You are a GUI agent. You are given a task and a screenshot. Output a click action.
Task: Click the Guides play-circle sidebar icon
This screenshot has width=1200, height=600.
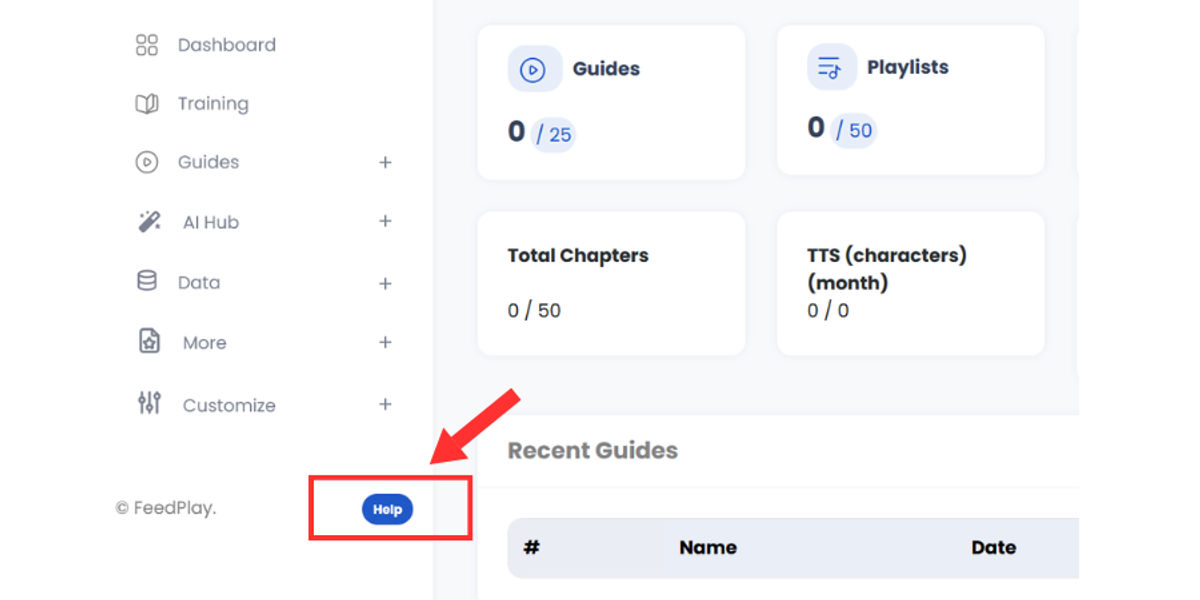tap(147, 162)
